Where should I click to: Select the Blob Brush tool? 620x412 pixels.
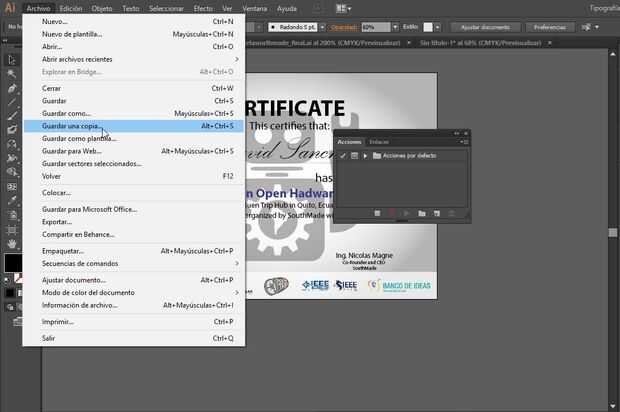(11, 130)
